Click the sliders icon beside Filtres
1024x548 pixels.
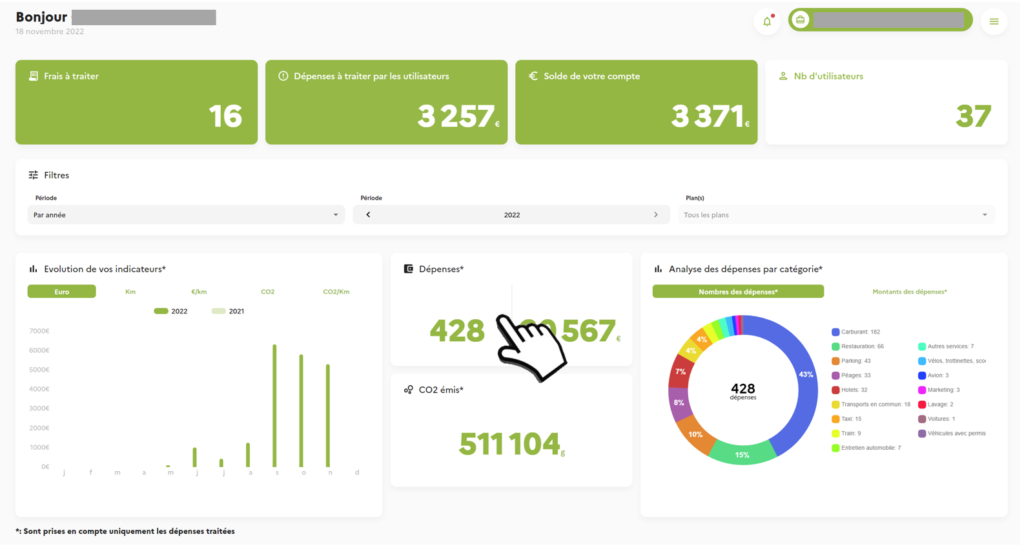33,175
